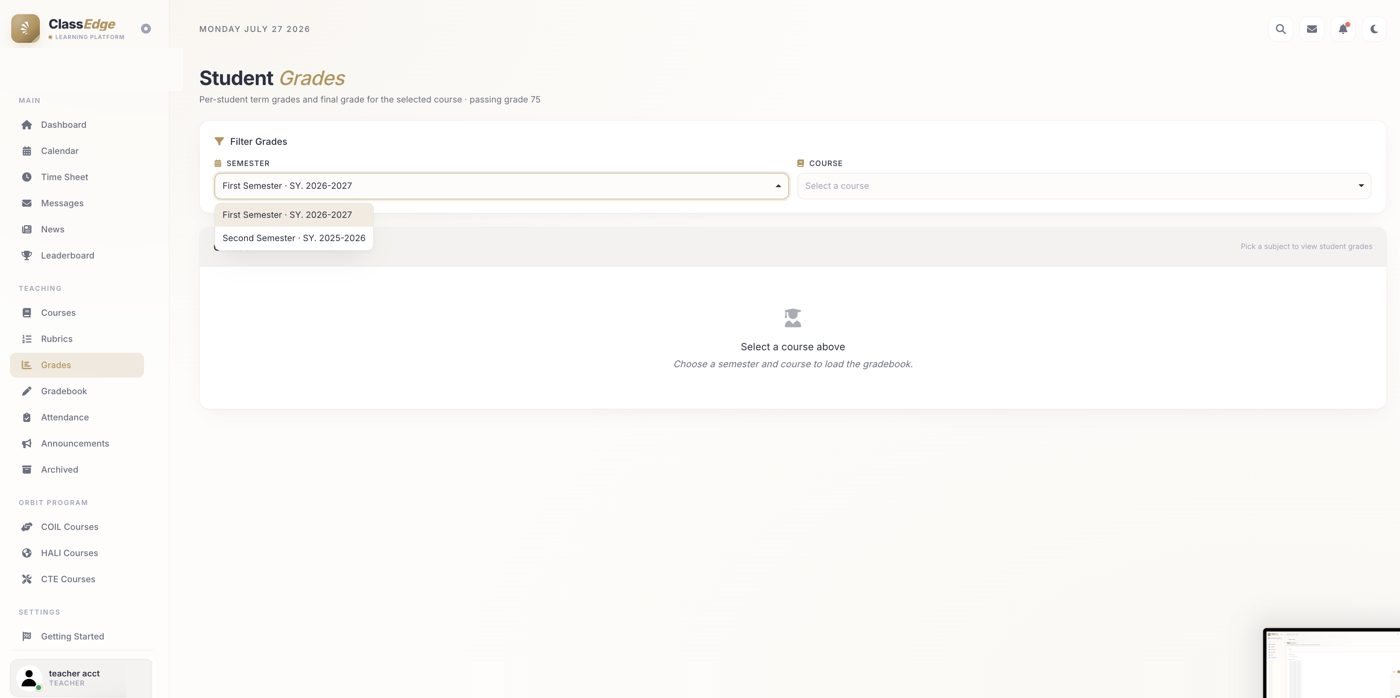Click the Rubrics list icon
Screen dimensions: 1400x698
(27, 339)
